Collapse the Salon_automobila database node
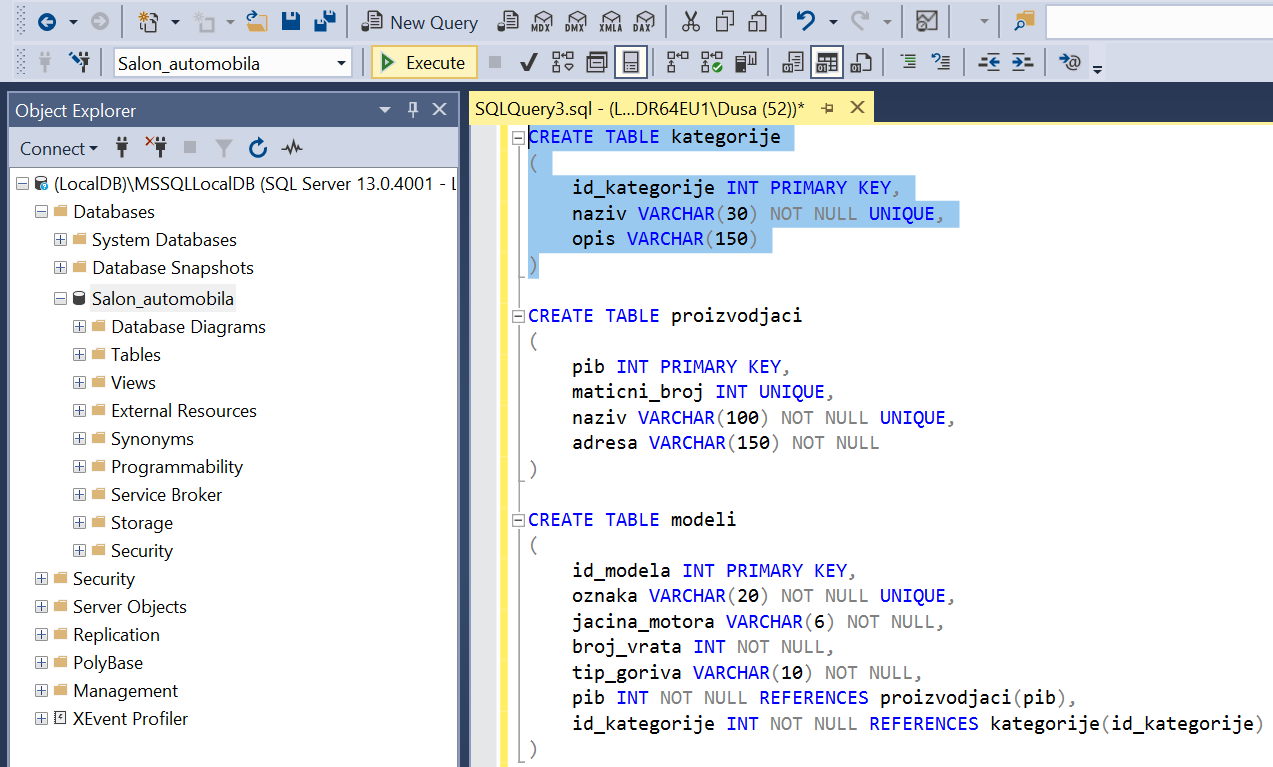 pyautogui.click(x=60, y=299)
